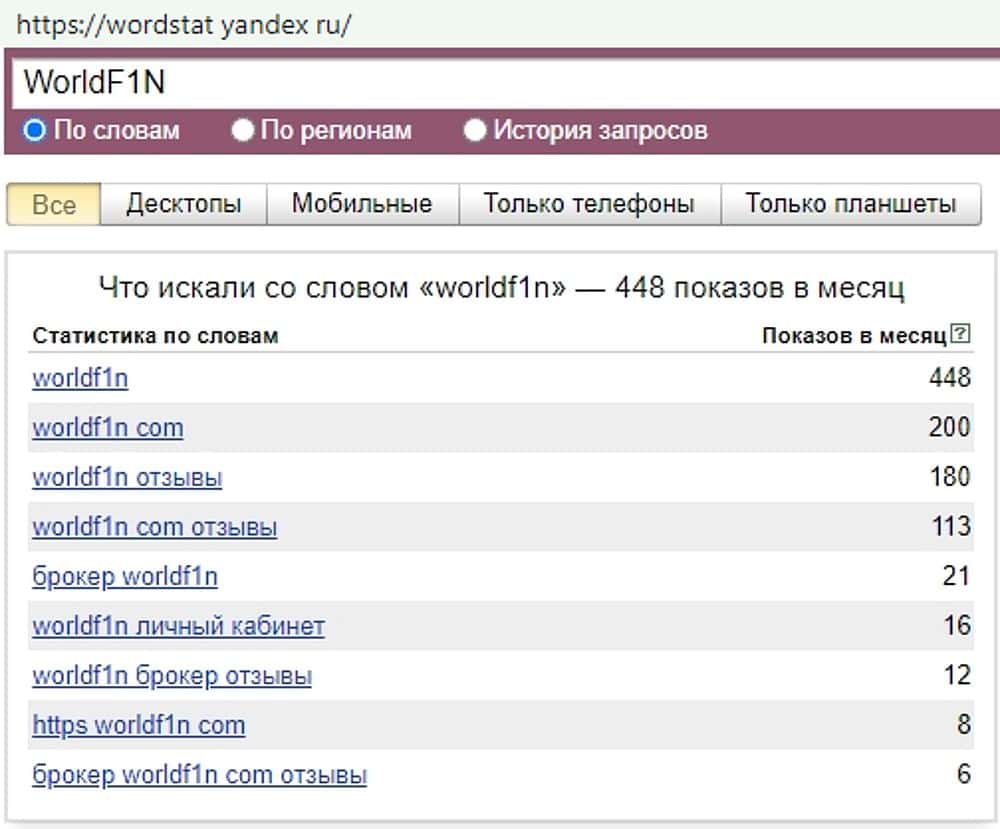
Task: Open the worldf1n личный кабинет link
Action: click(x=179, y=627)
